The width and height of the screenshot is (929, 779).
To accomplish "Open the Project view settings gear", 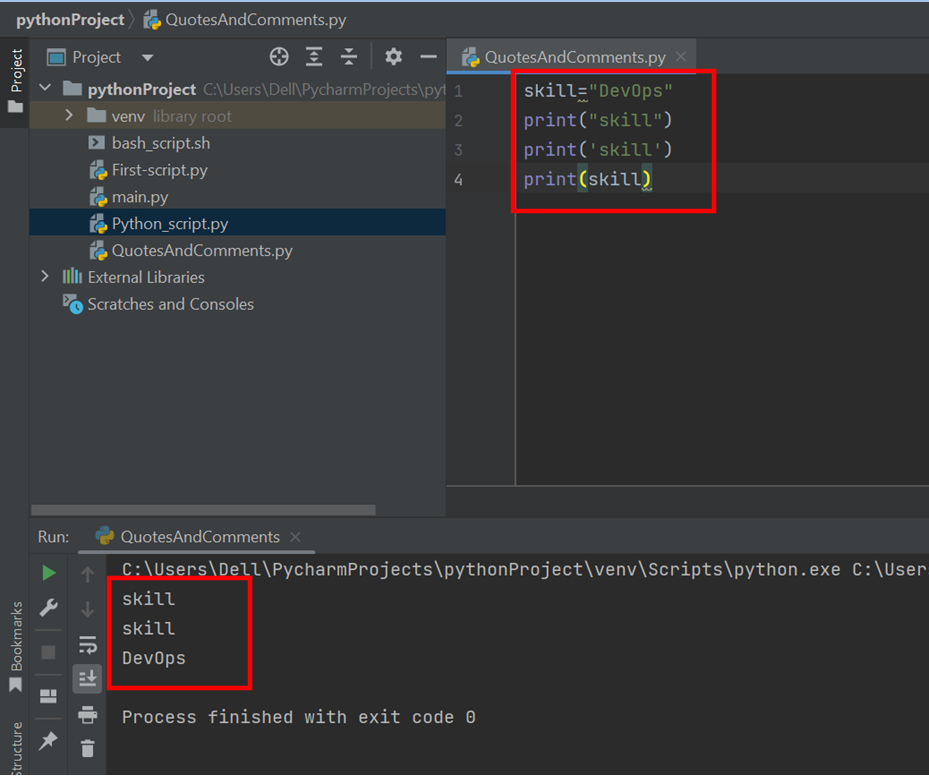I will (x=392, y=56).
